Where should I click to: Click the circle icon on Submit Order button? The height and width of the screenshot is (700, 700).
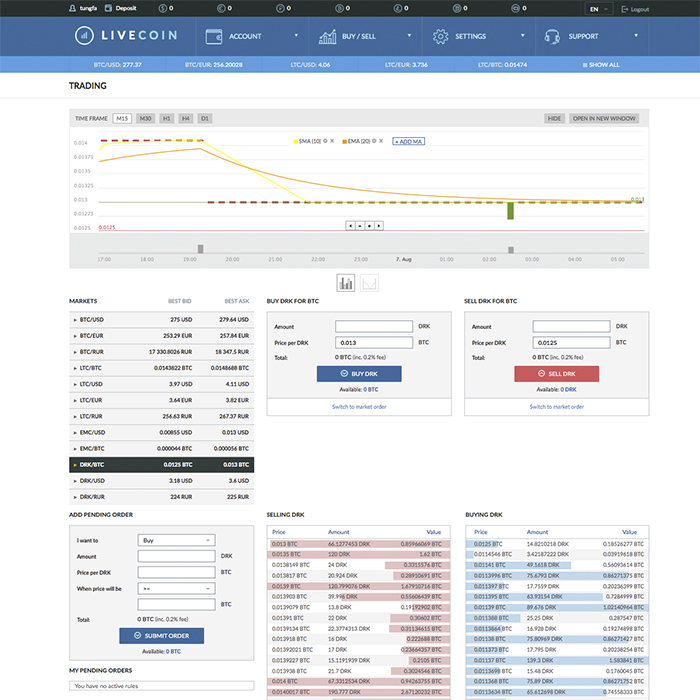138,635
